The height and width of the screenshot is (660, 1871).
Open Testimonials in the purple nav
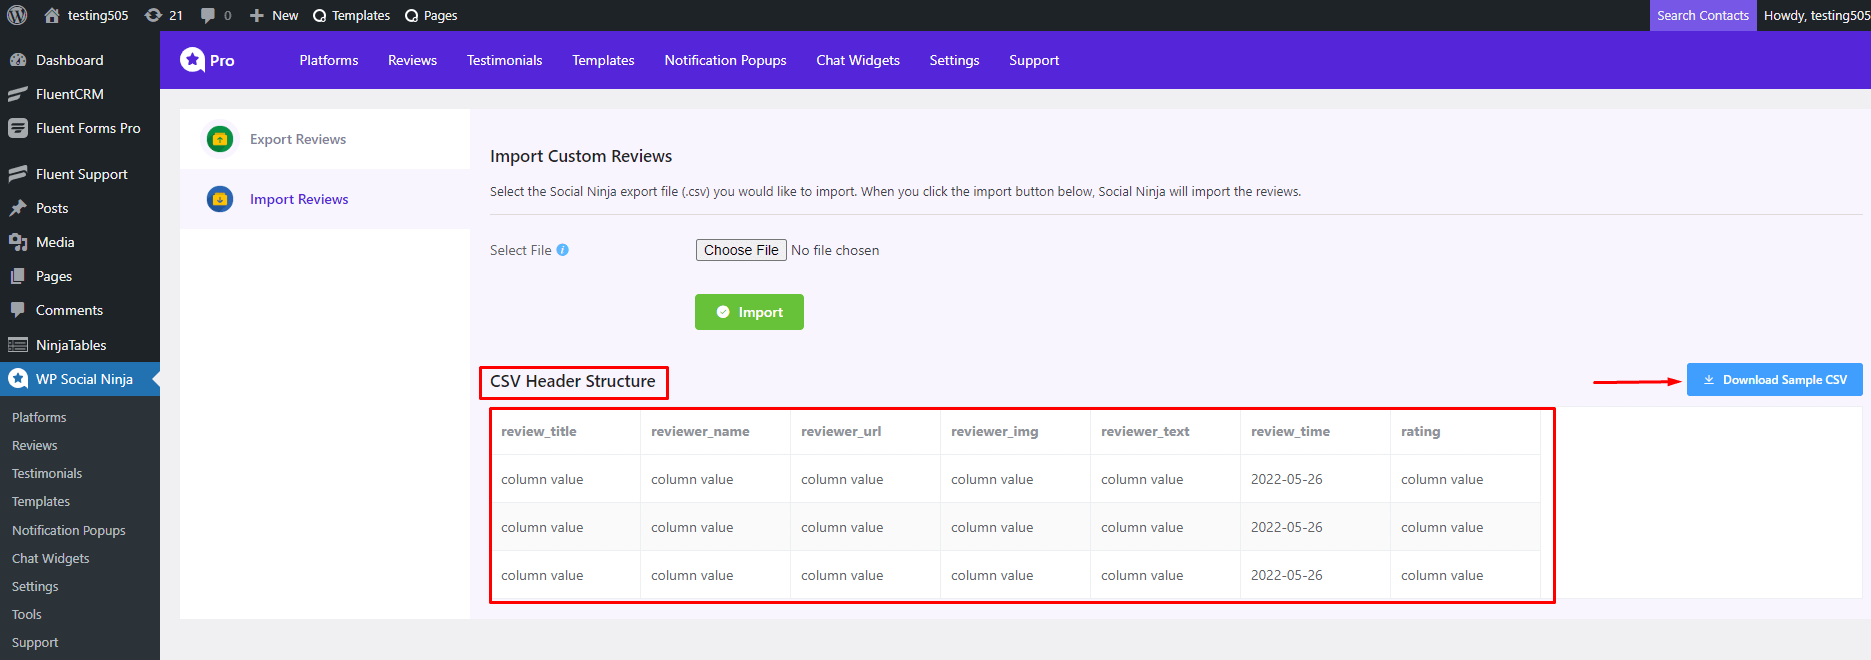504,60
